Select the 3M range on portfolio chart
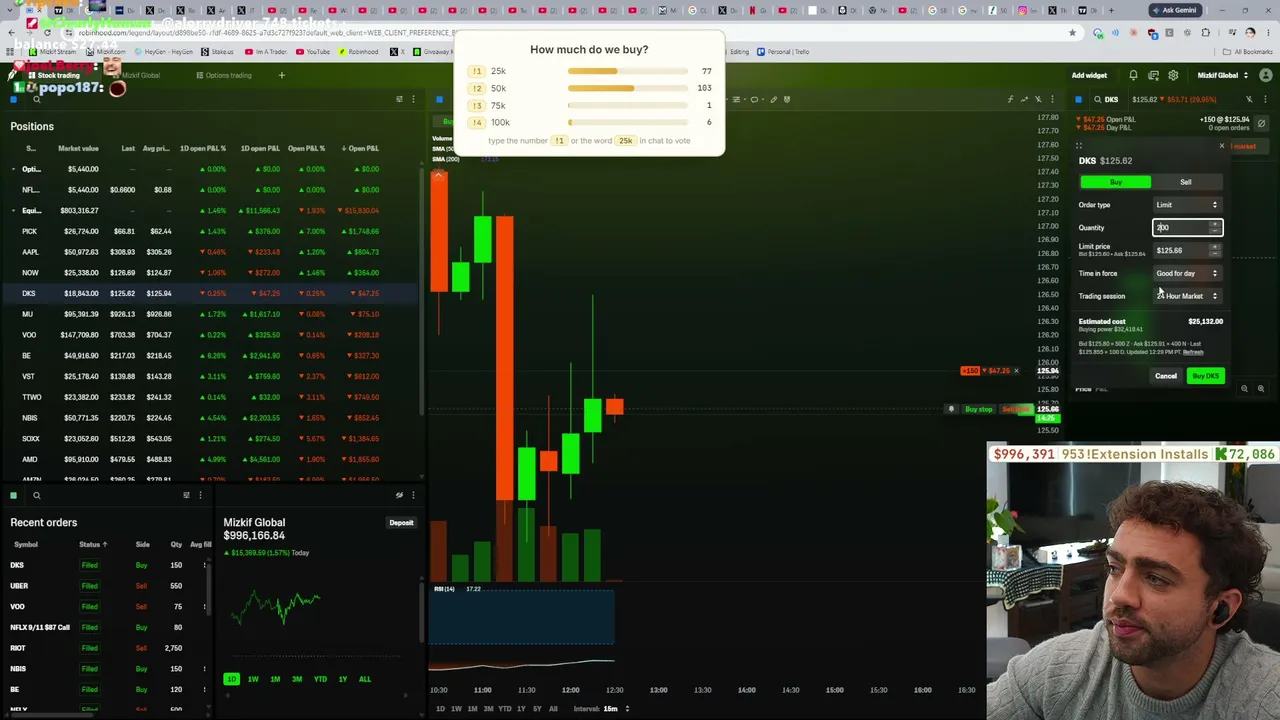The image size is (1280, 720). [297, 679]
